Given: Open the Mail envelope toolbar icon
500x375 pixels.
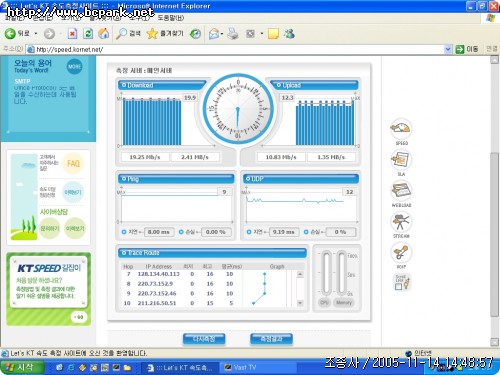Looking at the screenshot, I should coord(214,34).
